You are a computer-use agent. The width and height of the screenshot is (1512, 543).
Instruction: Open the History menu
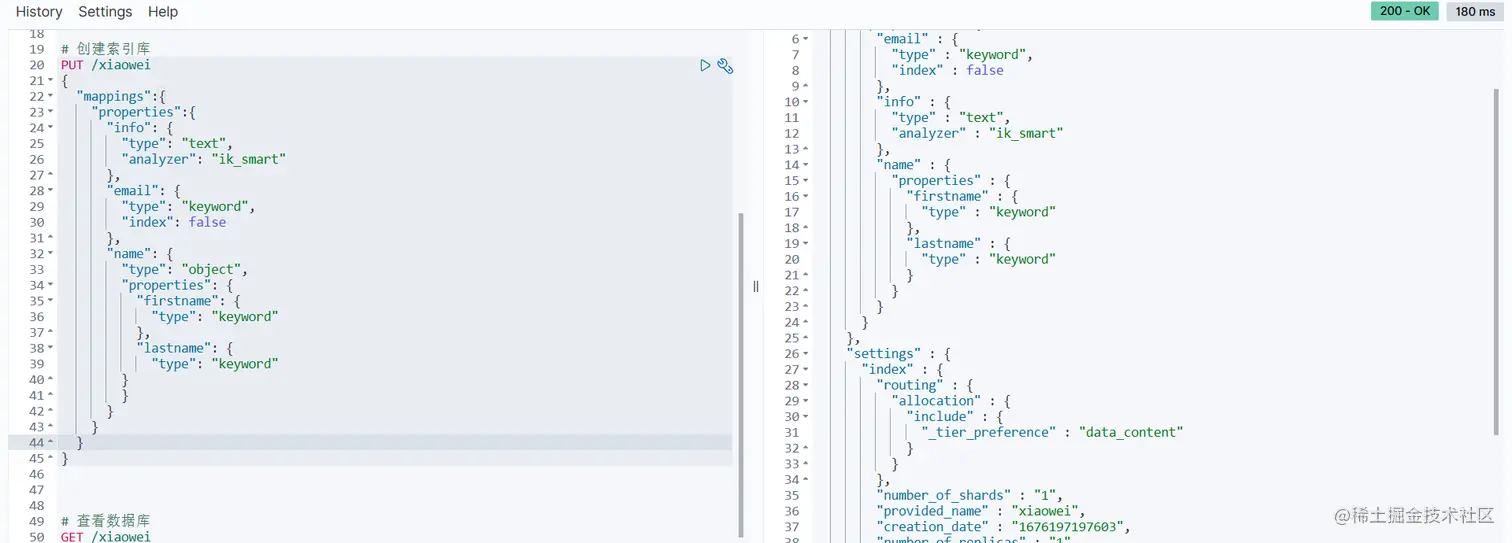(39, 12)
